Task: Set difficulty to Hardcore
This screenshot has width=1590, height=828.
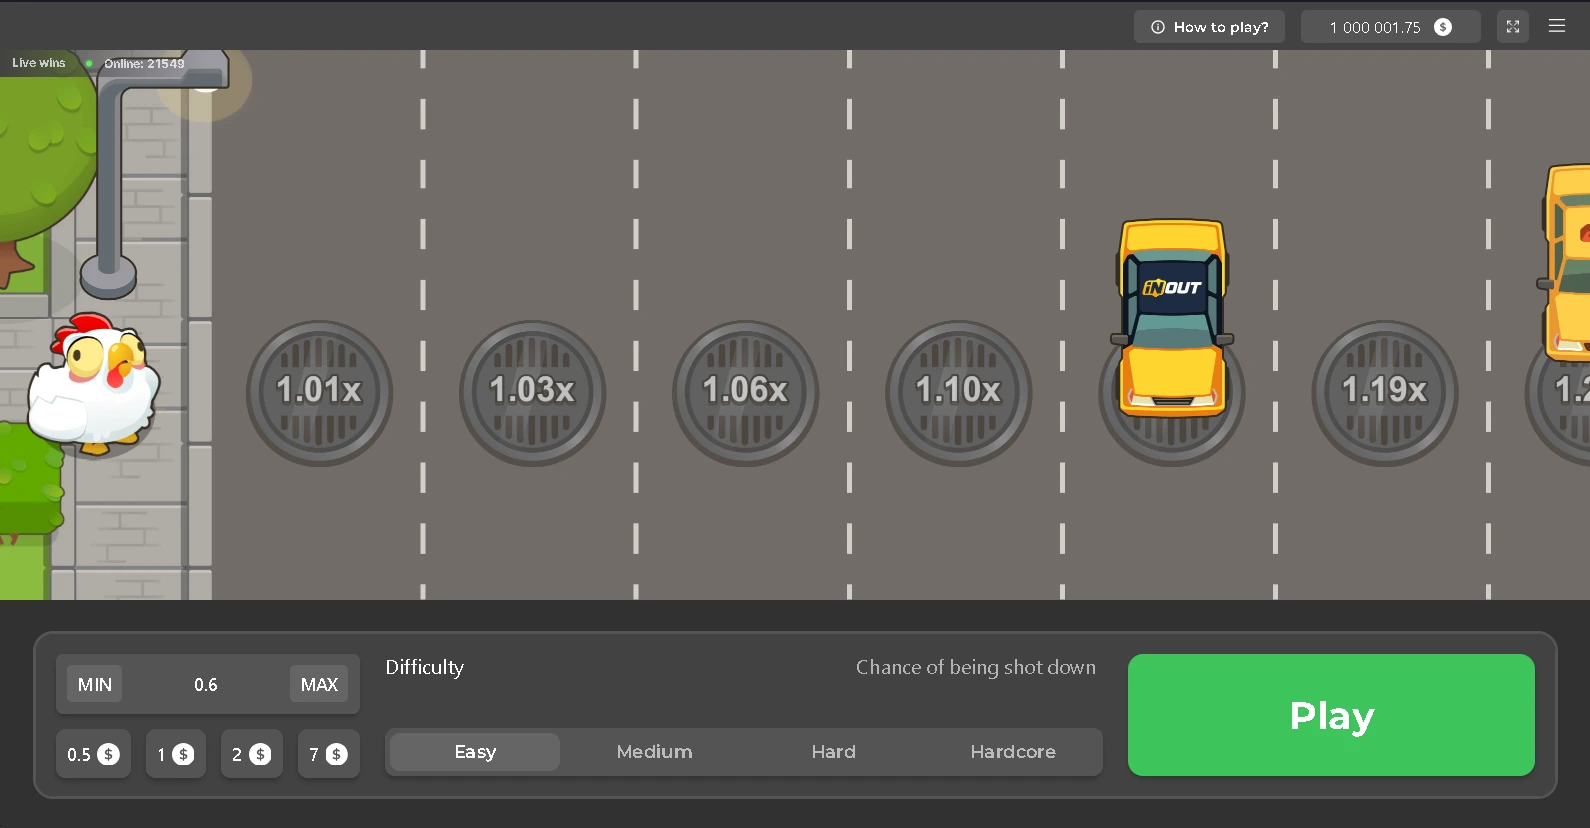Action: [x=1012, y=752]
